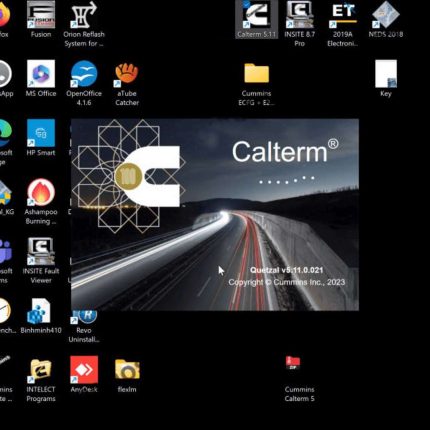Open the INSITE Fault Viewer icon
Screen dimensions: 430x430
click(41, 261)
